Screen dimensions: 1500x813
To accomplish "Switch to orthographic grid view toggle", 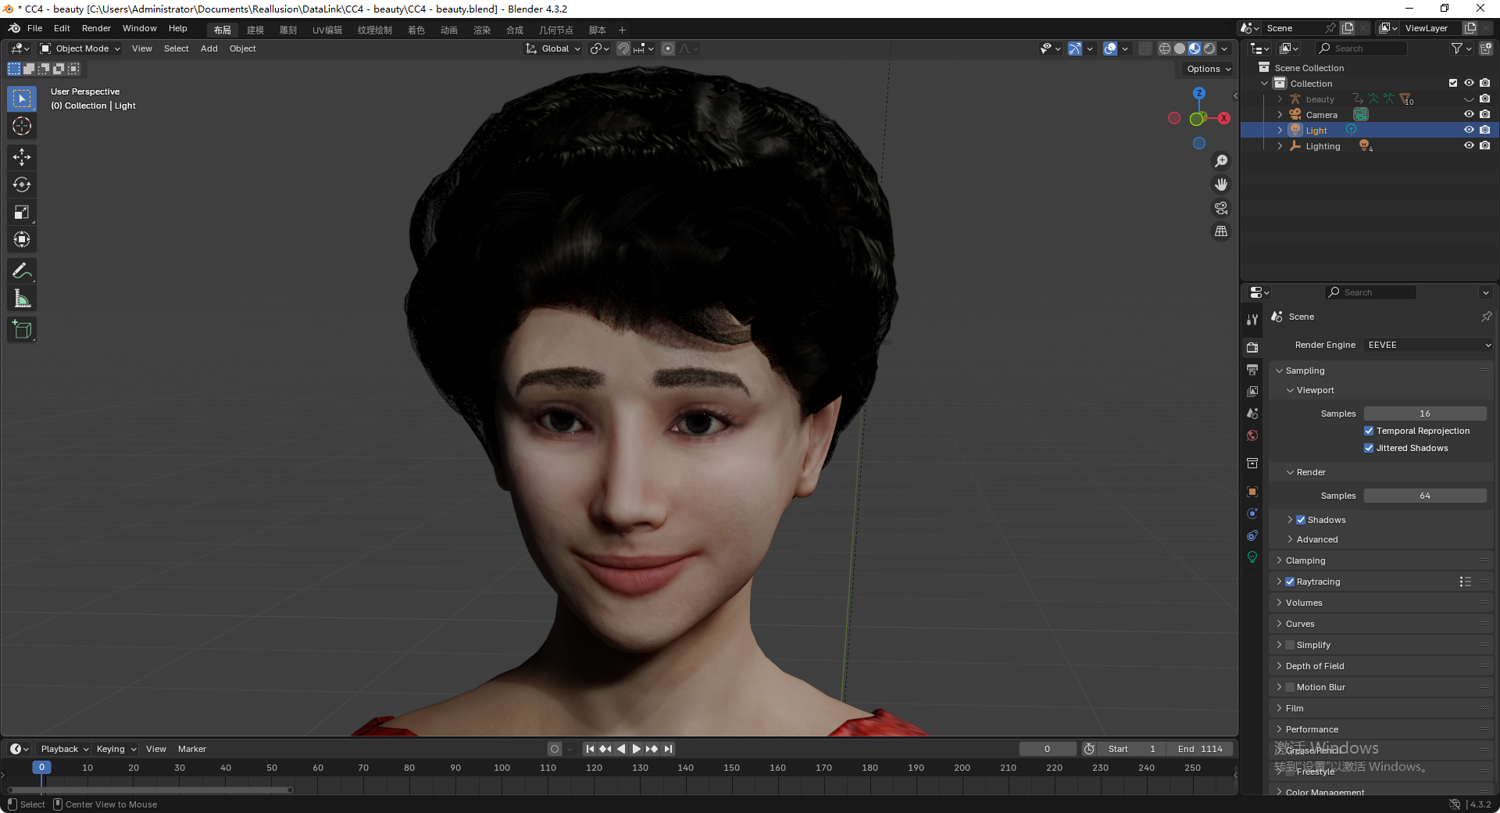I will coord(1221,231).
